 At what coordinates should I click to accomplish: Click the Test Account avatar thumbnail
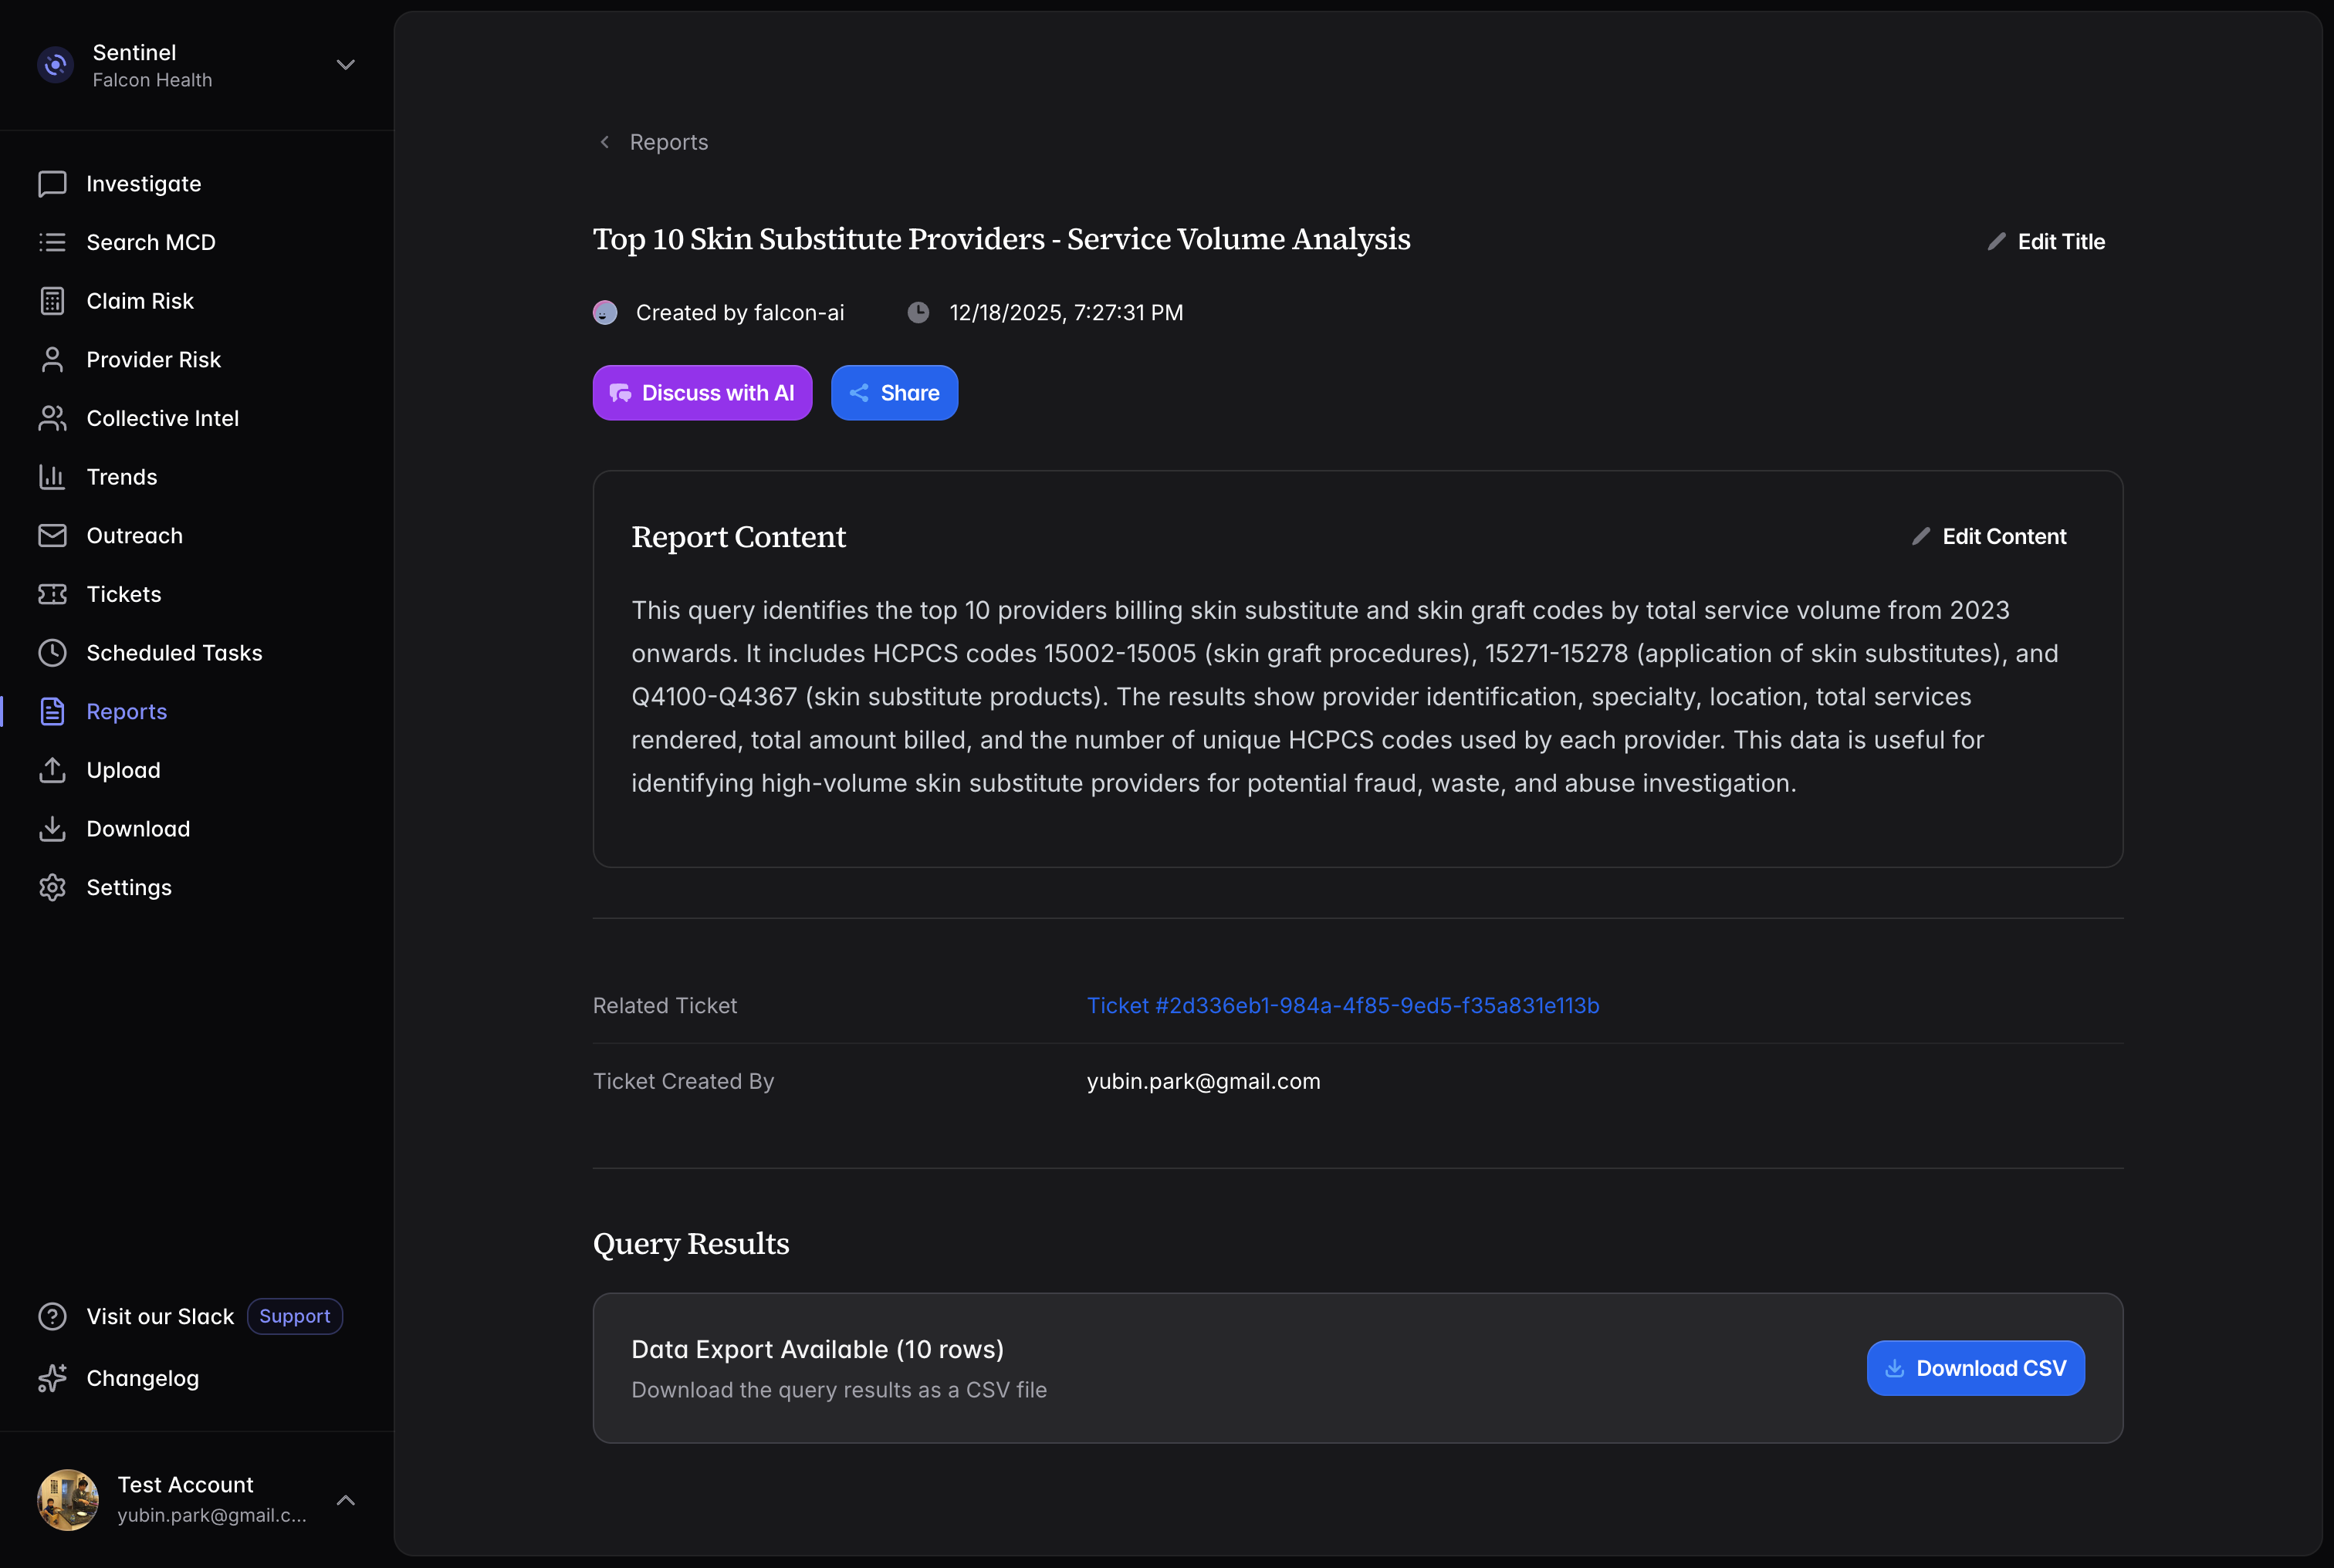(x=68, y=1500)
